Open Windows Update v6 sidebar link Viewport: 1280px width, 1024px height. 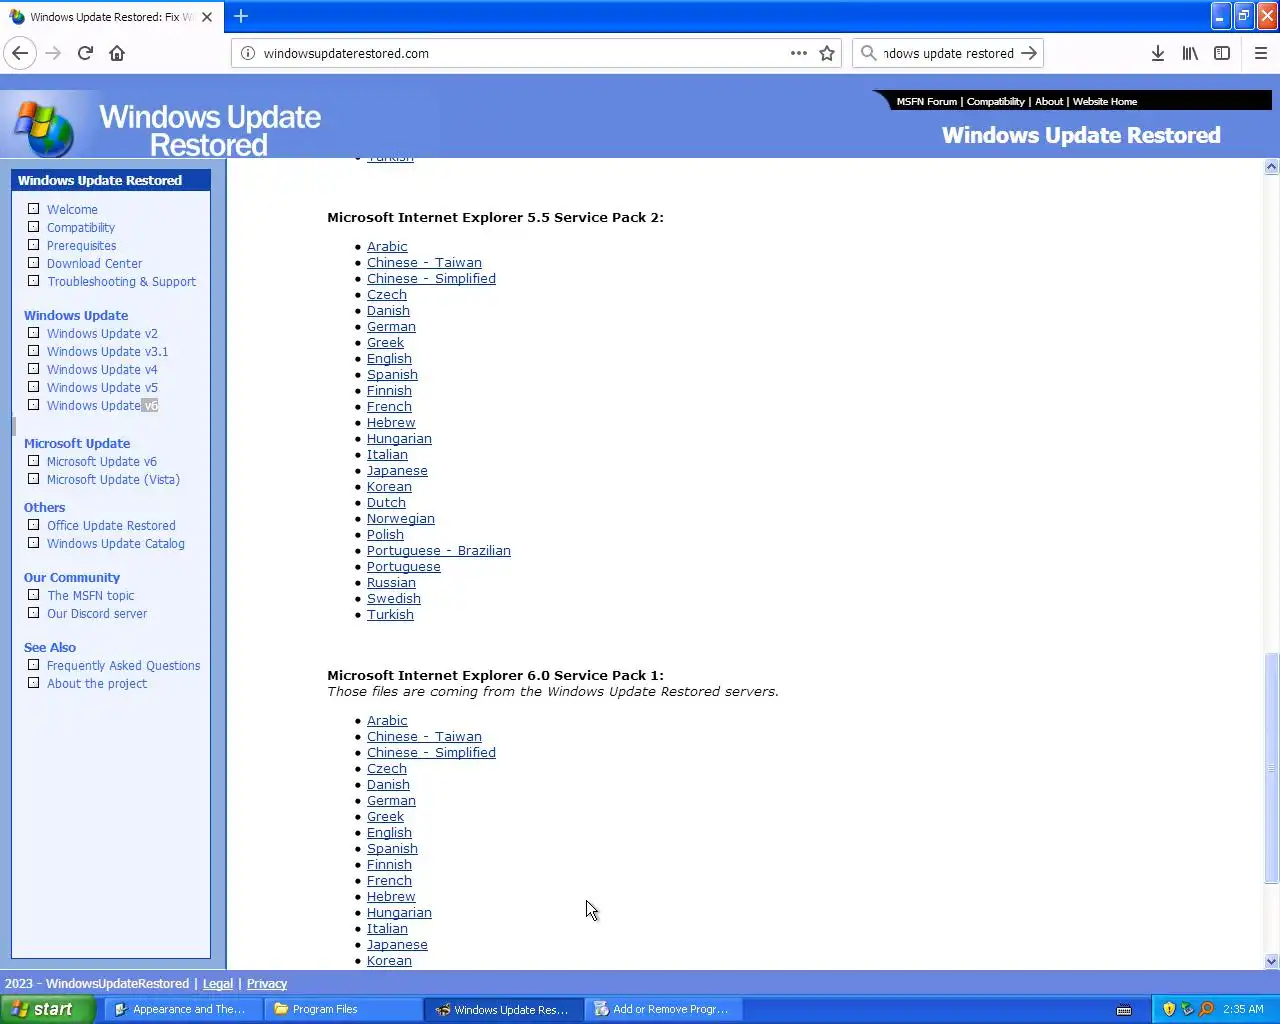(102, 405)
